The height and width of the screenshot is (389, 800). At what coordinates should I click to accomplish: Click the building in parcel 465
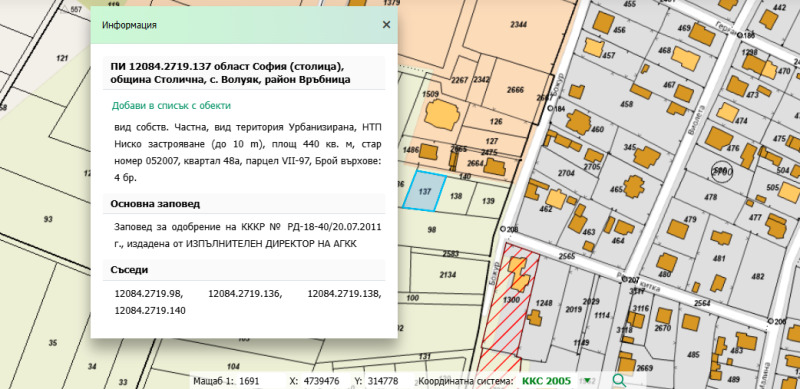634,186
